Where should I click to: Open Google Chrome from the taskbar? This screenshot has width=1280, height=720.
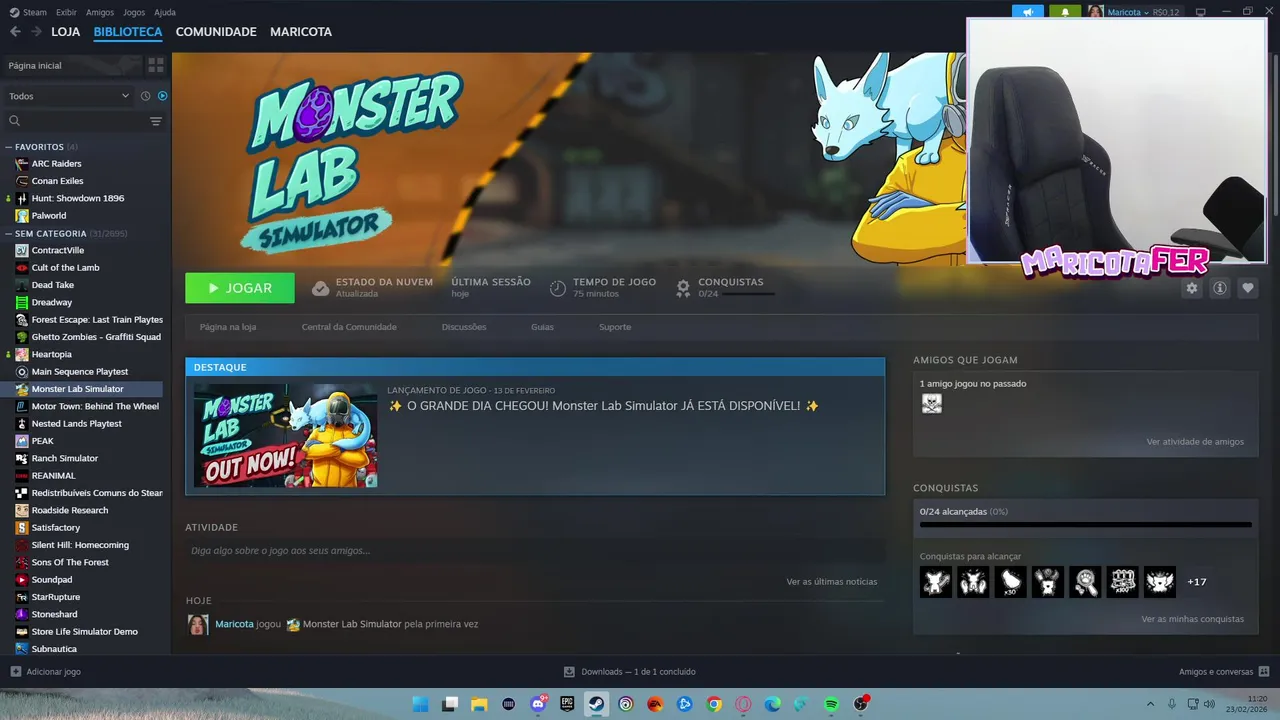click(x=714, y=704)
